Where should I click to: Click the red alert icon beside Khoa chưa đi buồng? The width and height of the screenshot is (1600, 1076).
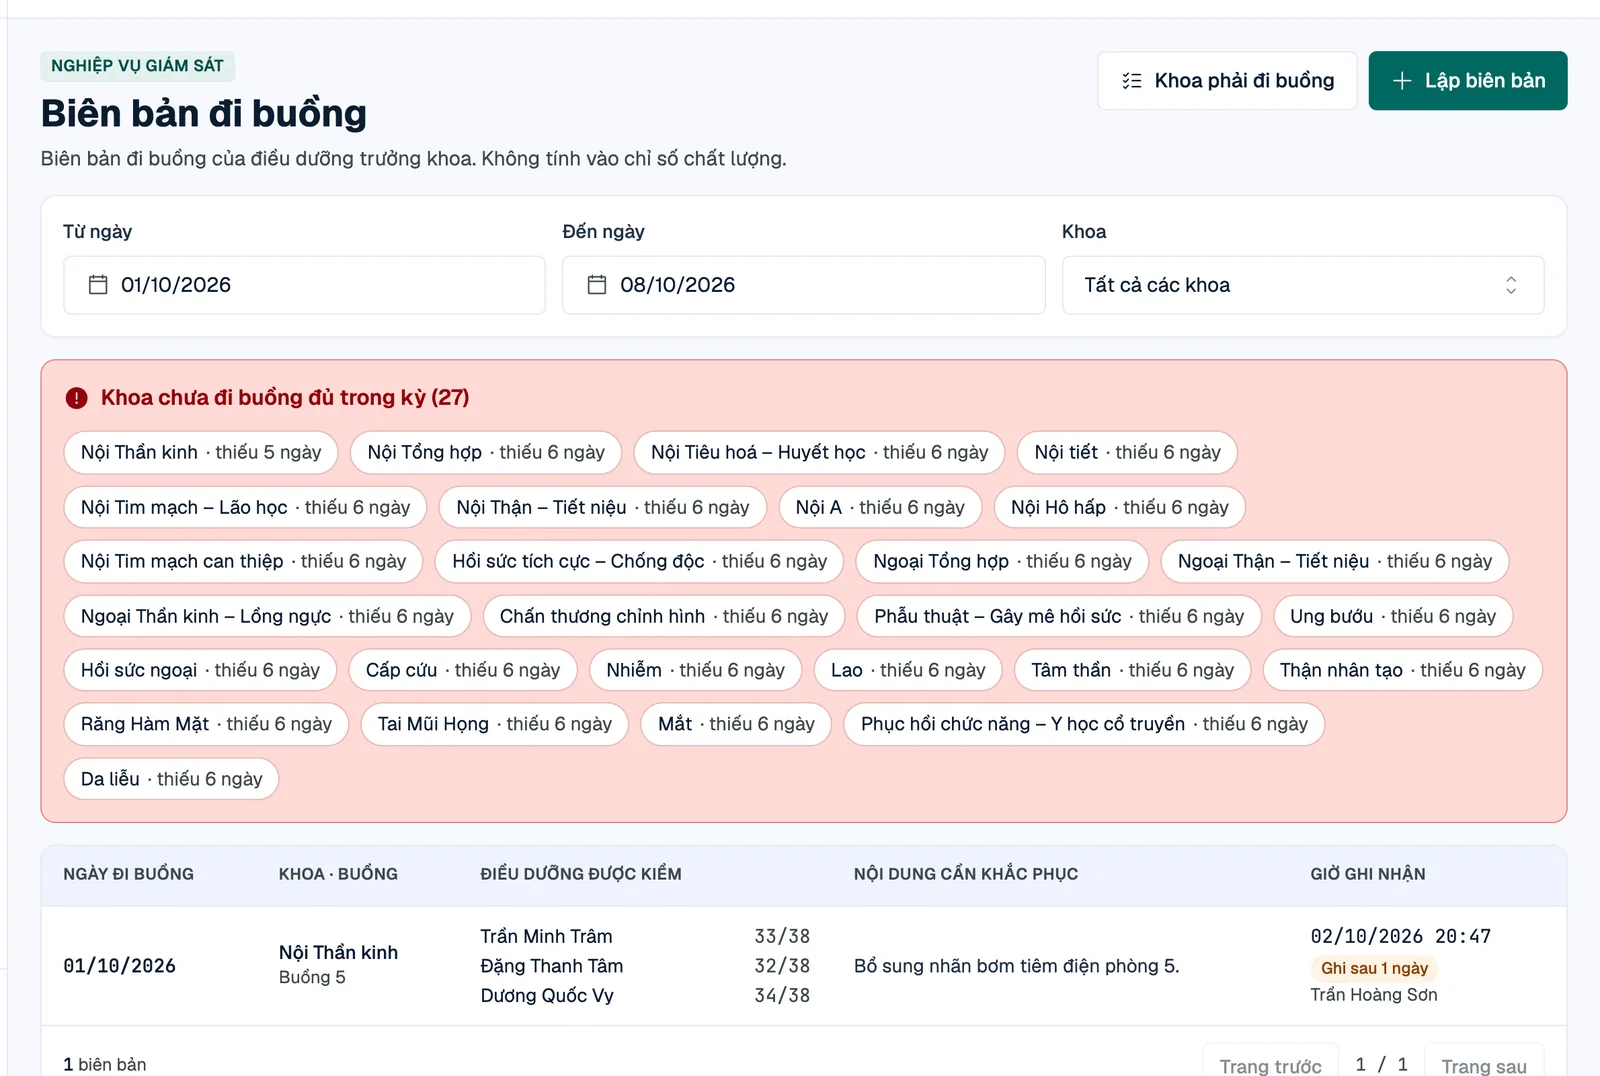(77, 398)
